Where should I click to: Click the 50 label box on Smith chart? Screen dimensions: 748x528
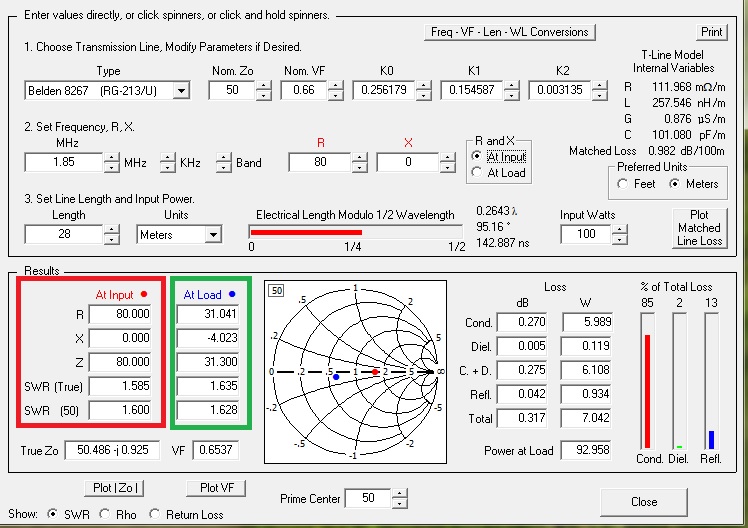click(277, 290)
